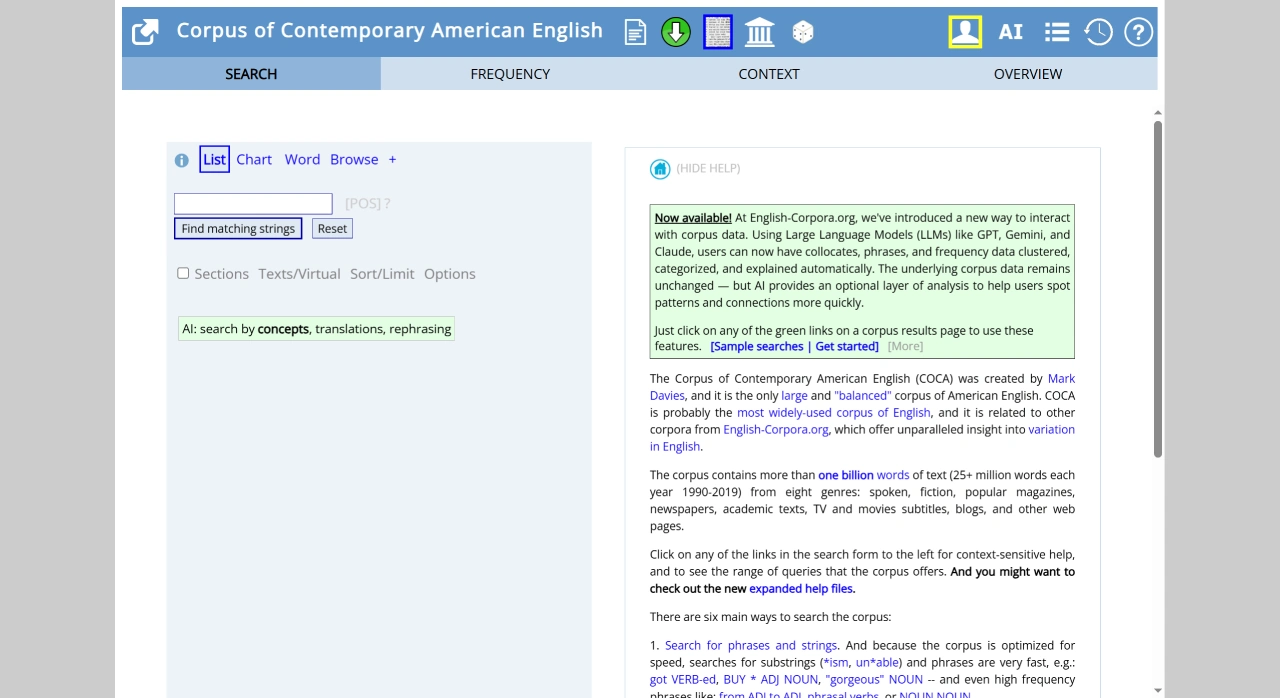Click the external link icon in header

[x=145, y=32]
